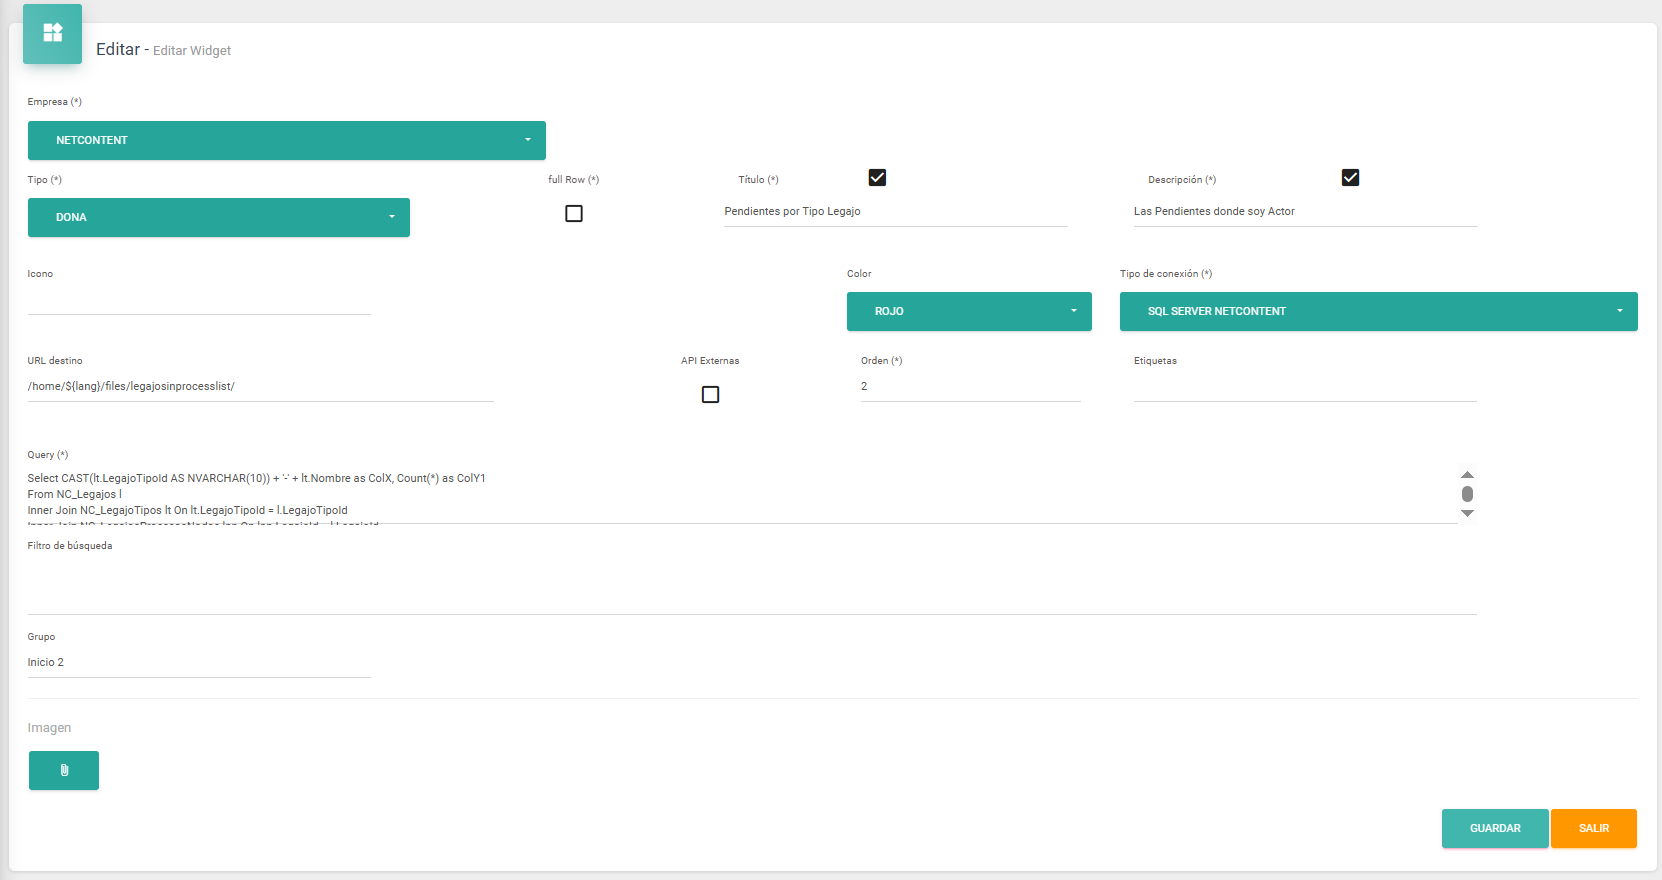The height and width of the screenshot is (880, 1662).
Task: Expand the Color ROJO dropdown
Action: tap(968, 311)
